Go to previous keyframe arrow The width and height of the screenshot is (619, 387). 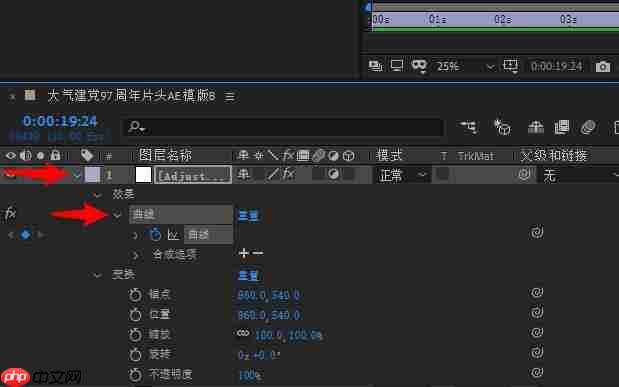click(x=11, y=235)
